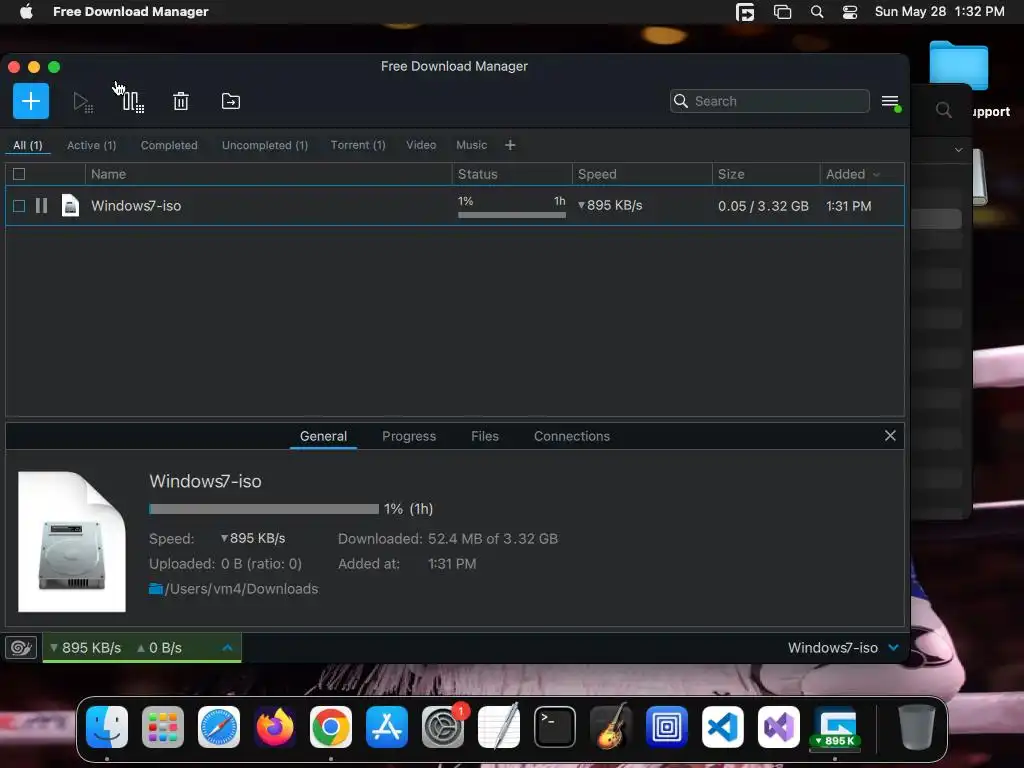Open the Trash in the dock
Screen dimensions: 1024x768
916,727
